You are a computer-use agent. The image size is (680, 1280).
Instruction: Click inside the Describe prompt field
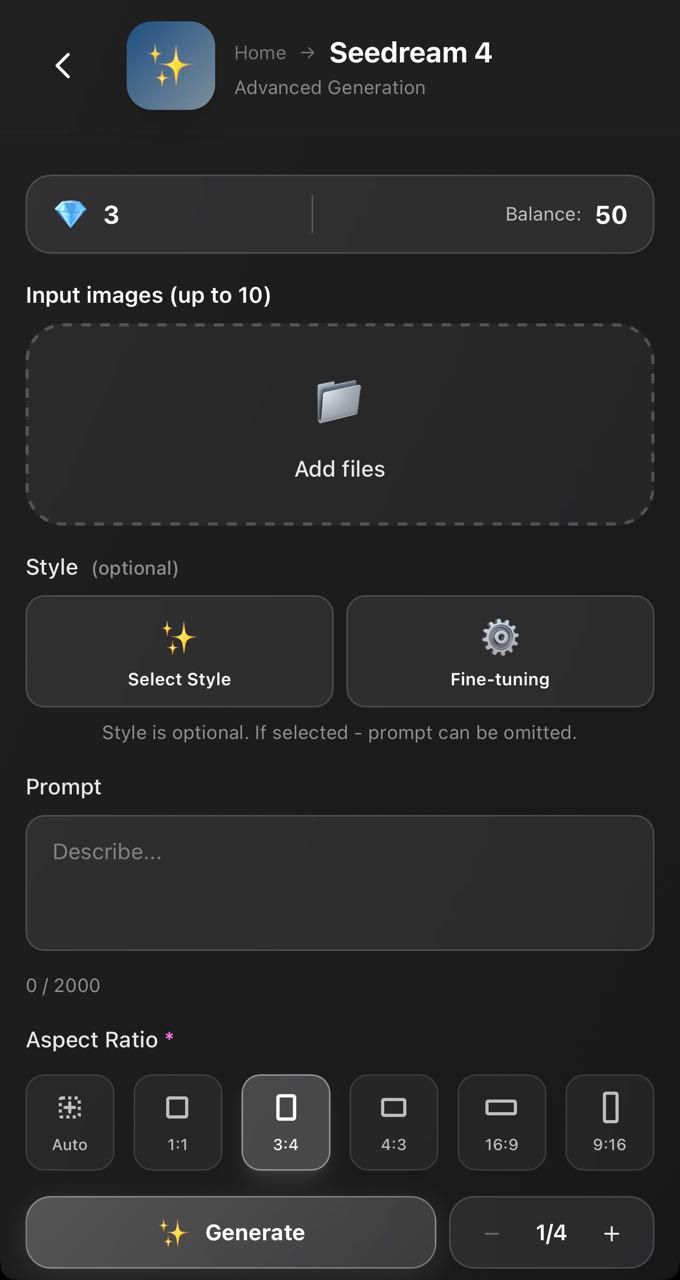[x=340, y=880]
